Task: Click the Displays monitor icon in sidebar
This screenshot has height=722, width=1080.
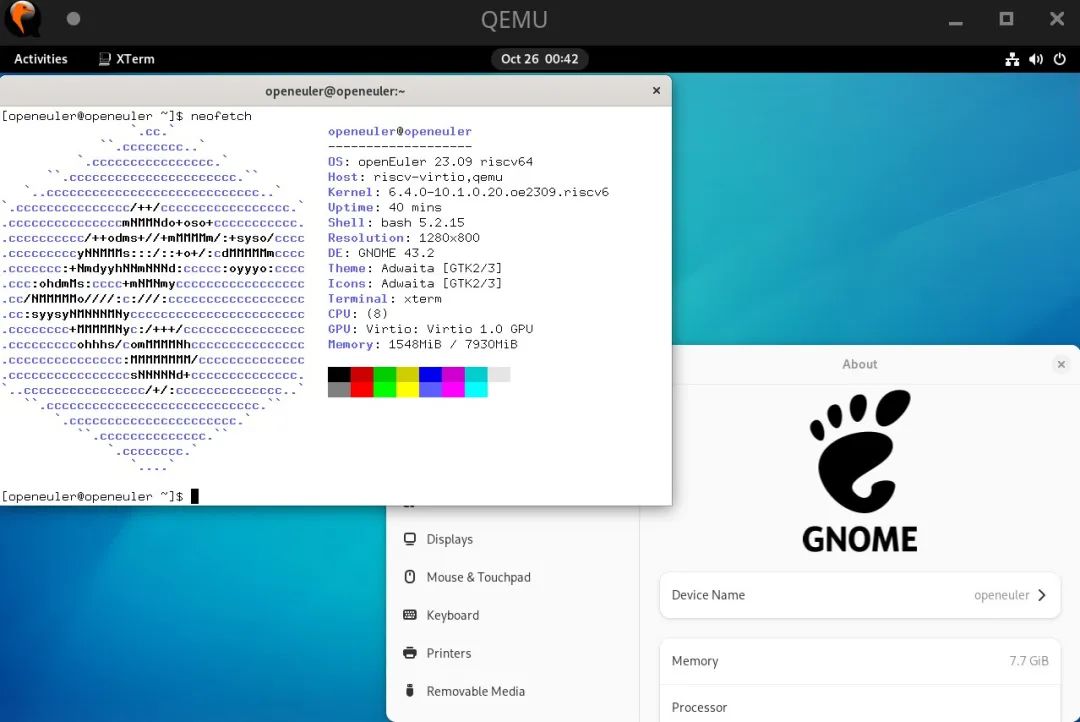Action: [410, 539]
